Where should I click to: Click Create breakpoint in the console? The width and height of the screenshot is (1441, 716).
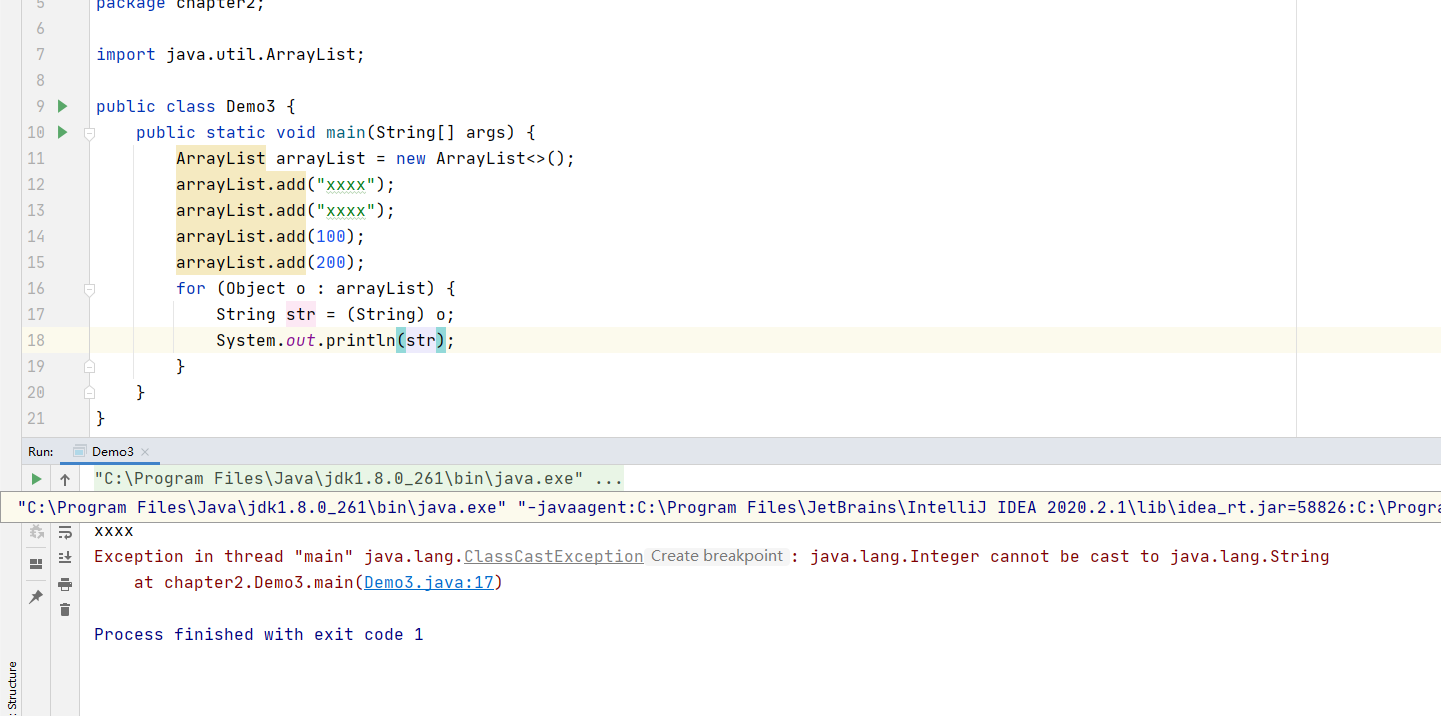pyautogui.click(x=714, y=556)
